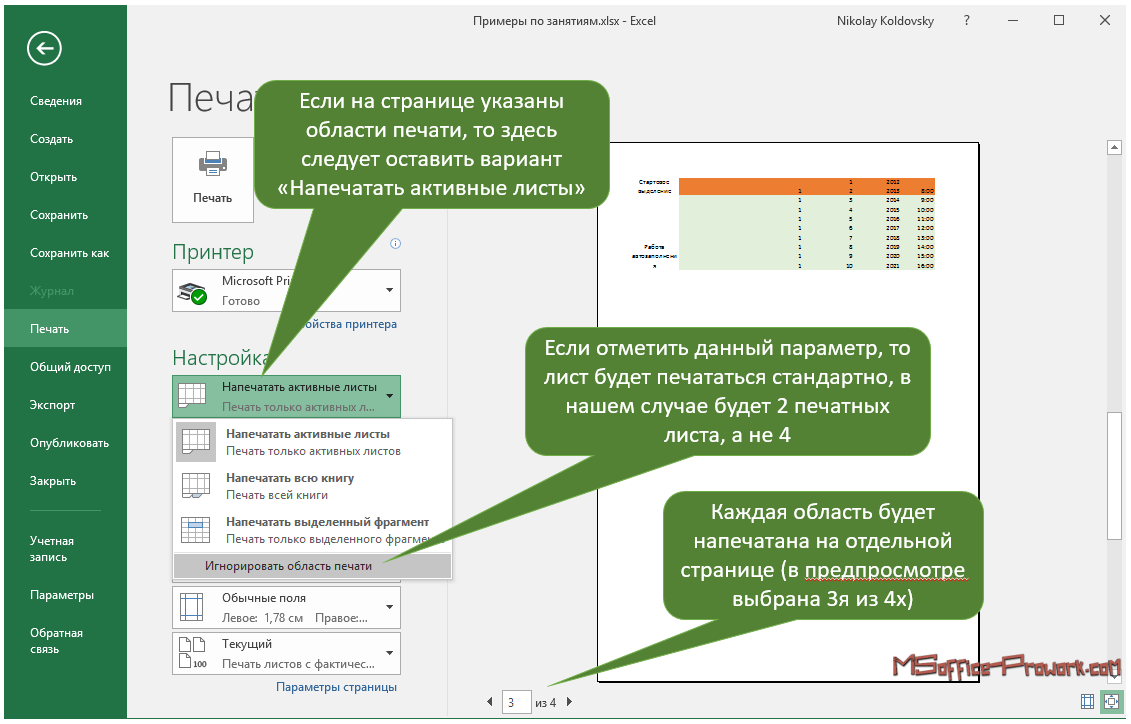Go to previous preview page arrow
This screenshot has height=724, width=1131.
pos(490,702)
